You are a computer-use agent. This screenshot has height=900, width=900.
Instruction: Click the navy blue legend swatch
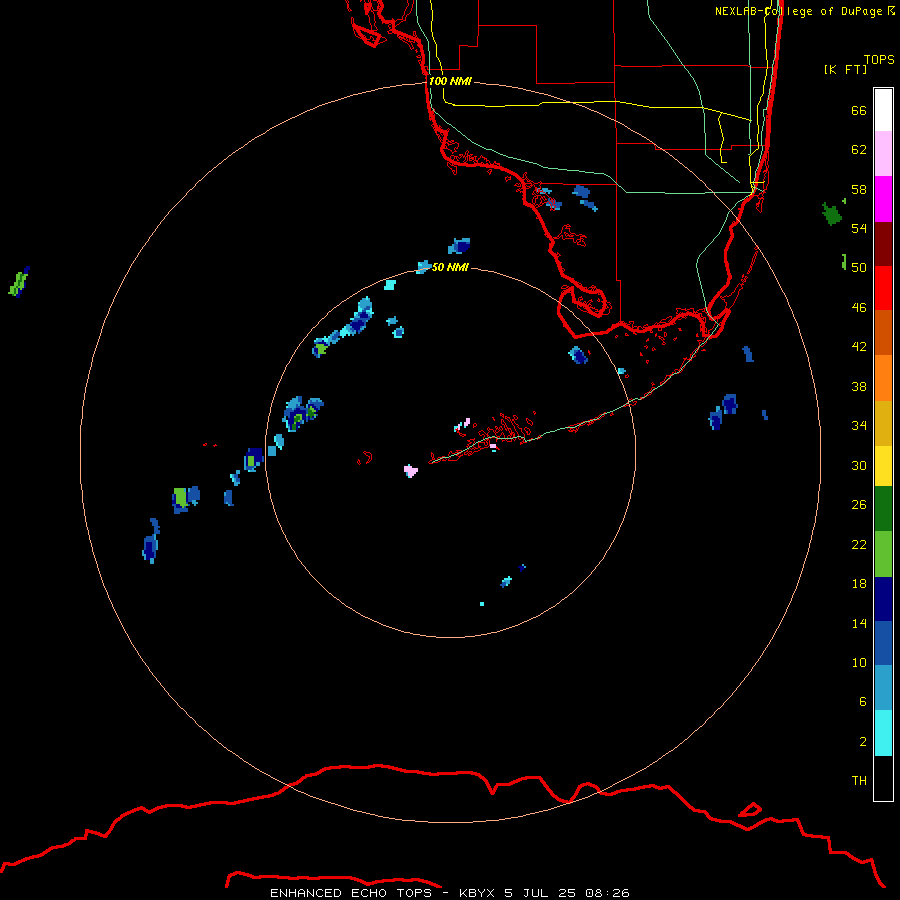883,599
